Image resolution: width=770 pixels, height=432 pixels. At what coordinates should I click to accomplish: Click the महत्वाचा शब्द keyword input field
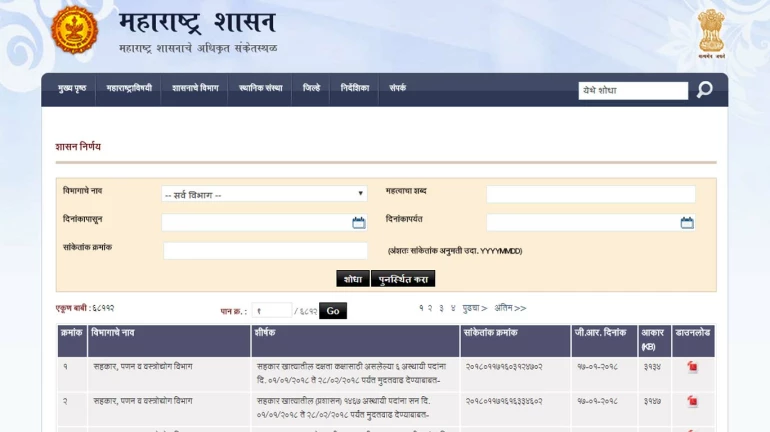(590, 195)
